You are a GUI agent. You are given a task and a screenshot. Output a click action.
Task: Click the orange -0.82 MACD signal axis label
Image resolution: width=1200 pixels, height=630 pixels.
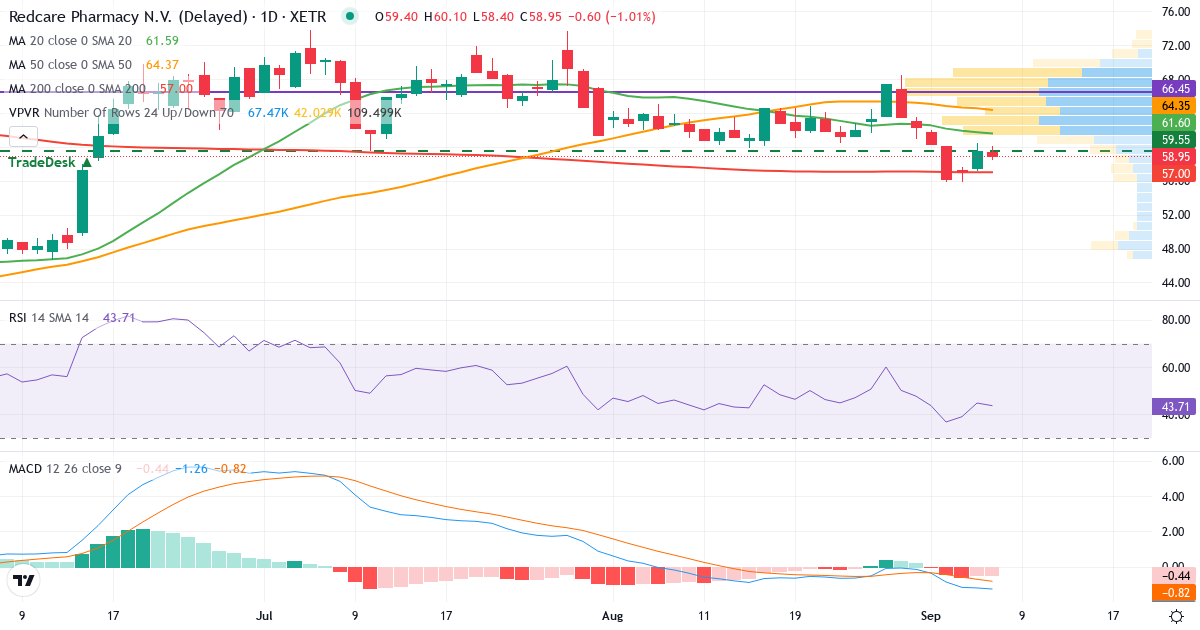[1174, 592]
